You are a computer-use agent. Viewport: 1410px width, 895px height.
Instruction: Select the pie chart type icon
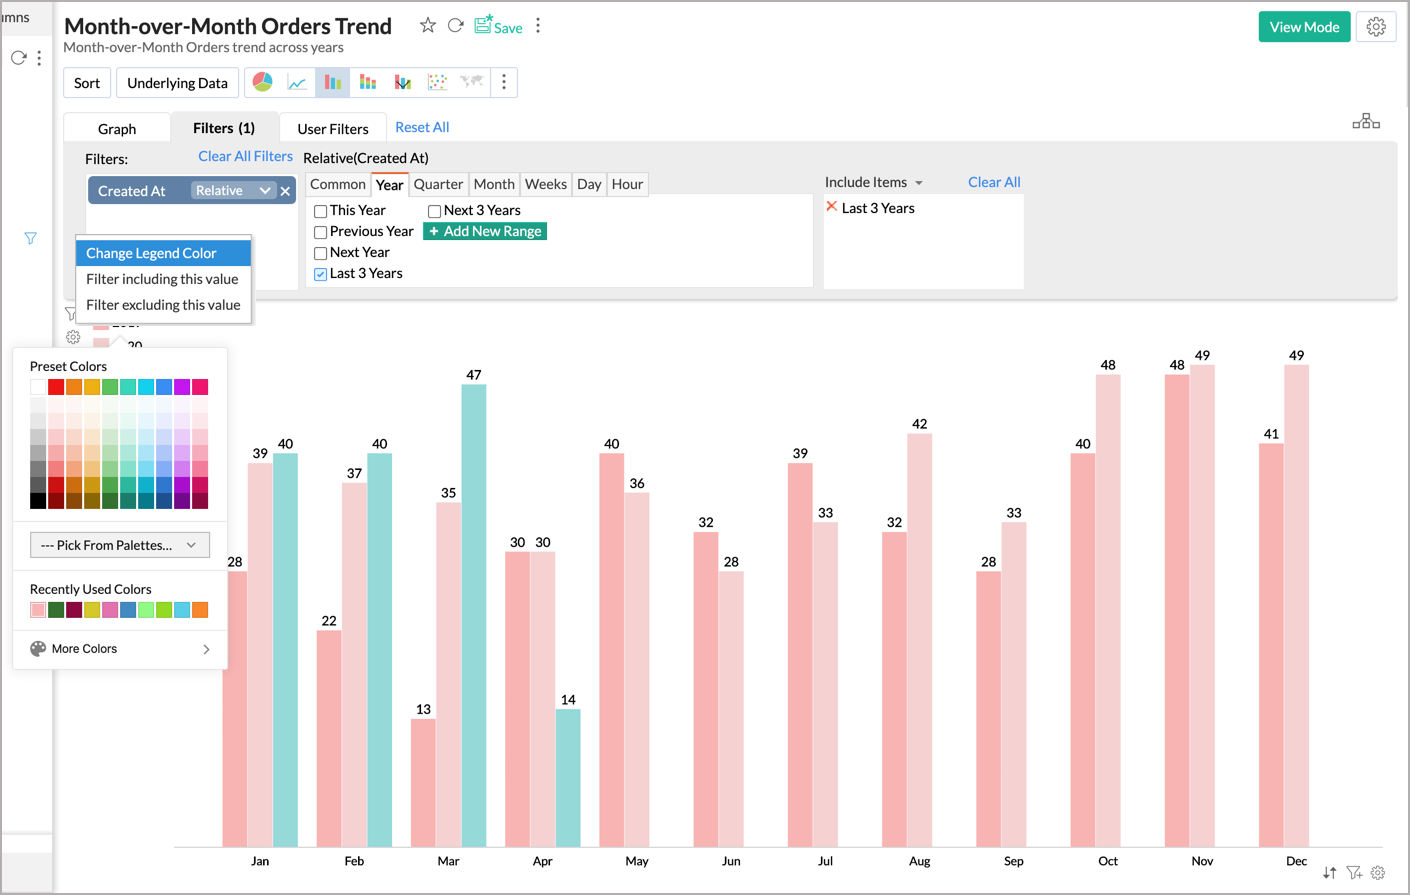click(262, 82)
